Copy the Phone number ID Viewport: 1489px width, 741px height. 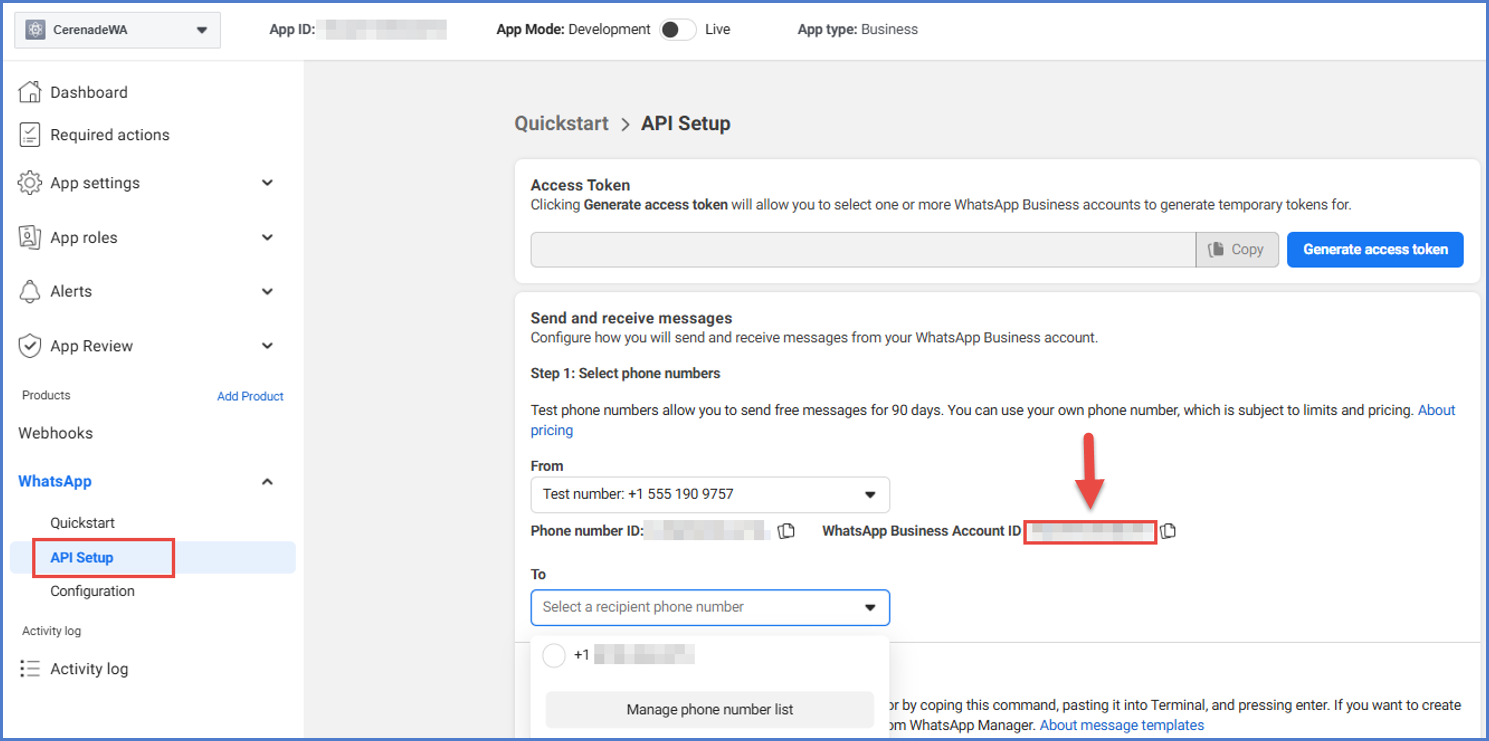786,531
